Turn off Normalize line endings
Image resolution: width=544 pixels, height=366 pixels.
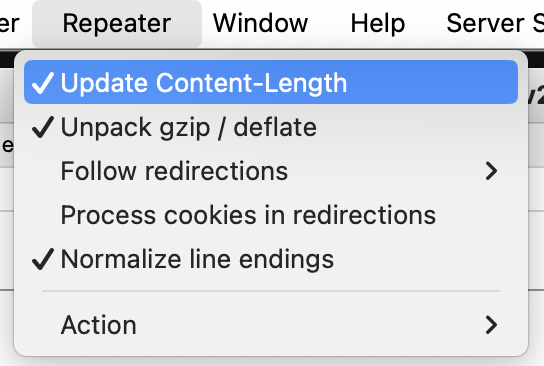[271, 259]
